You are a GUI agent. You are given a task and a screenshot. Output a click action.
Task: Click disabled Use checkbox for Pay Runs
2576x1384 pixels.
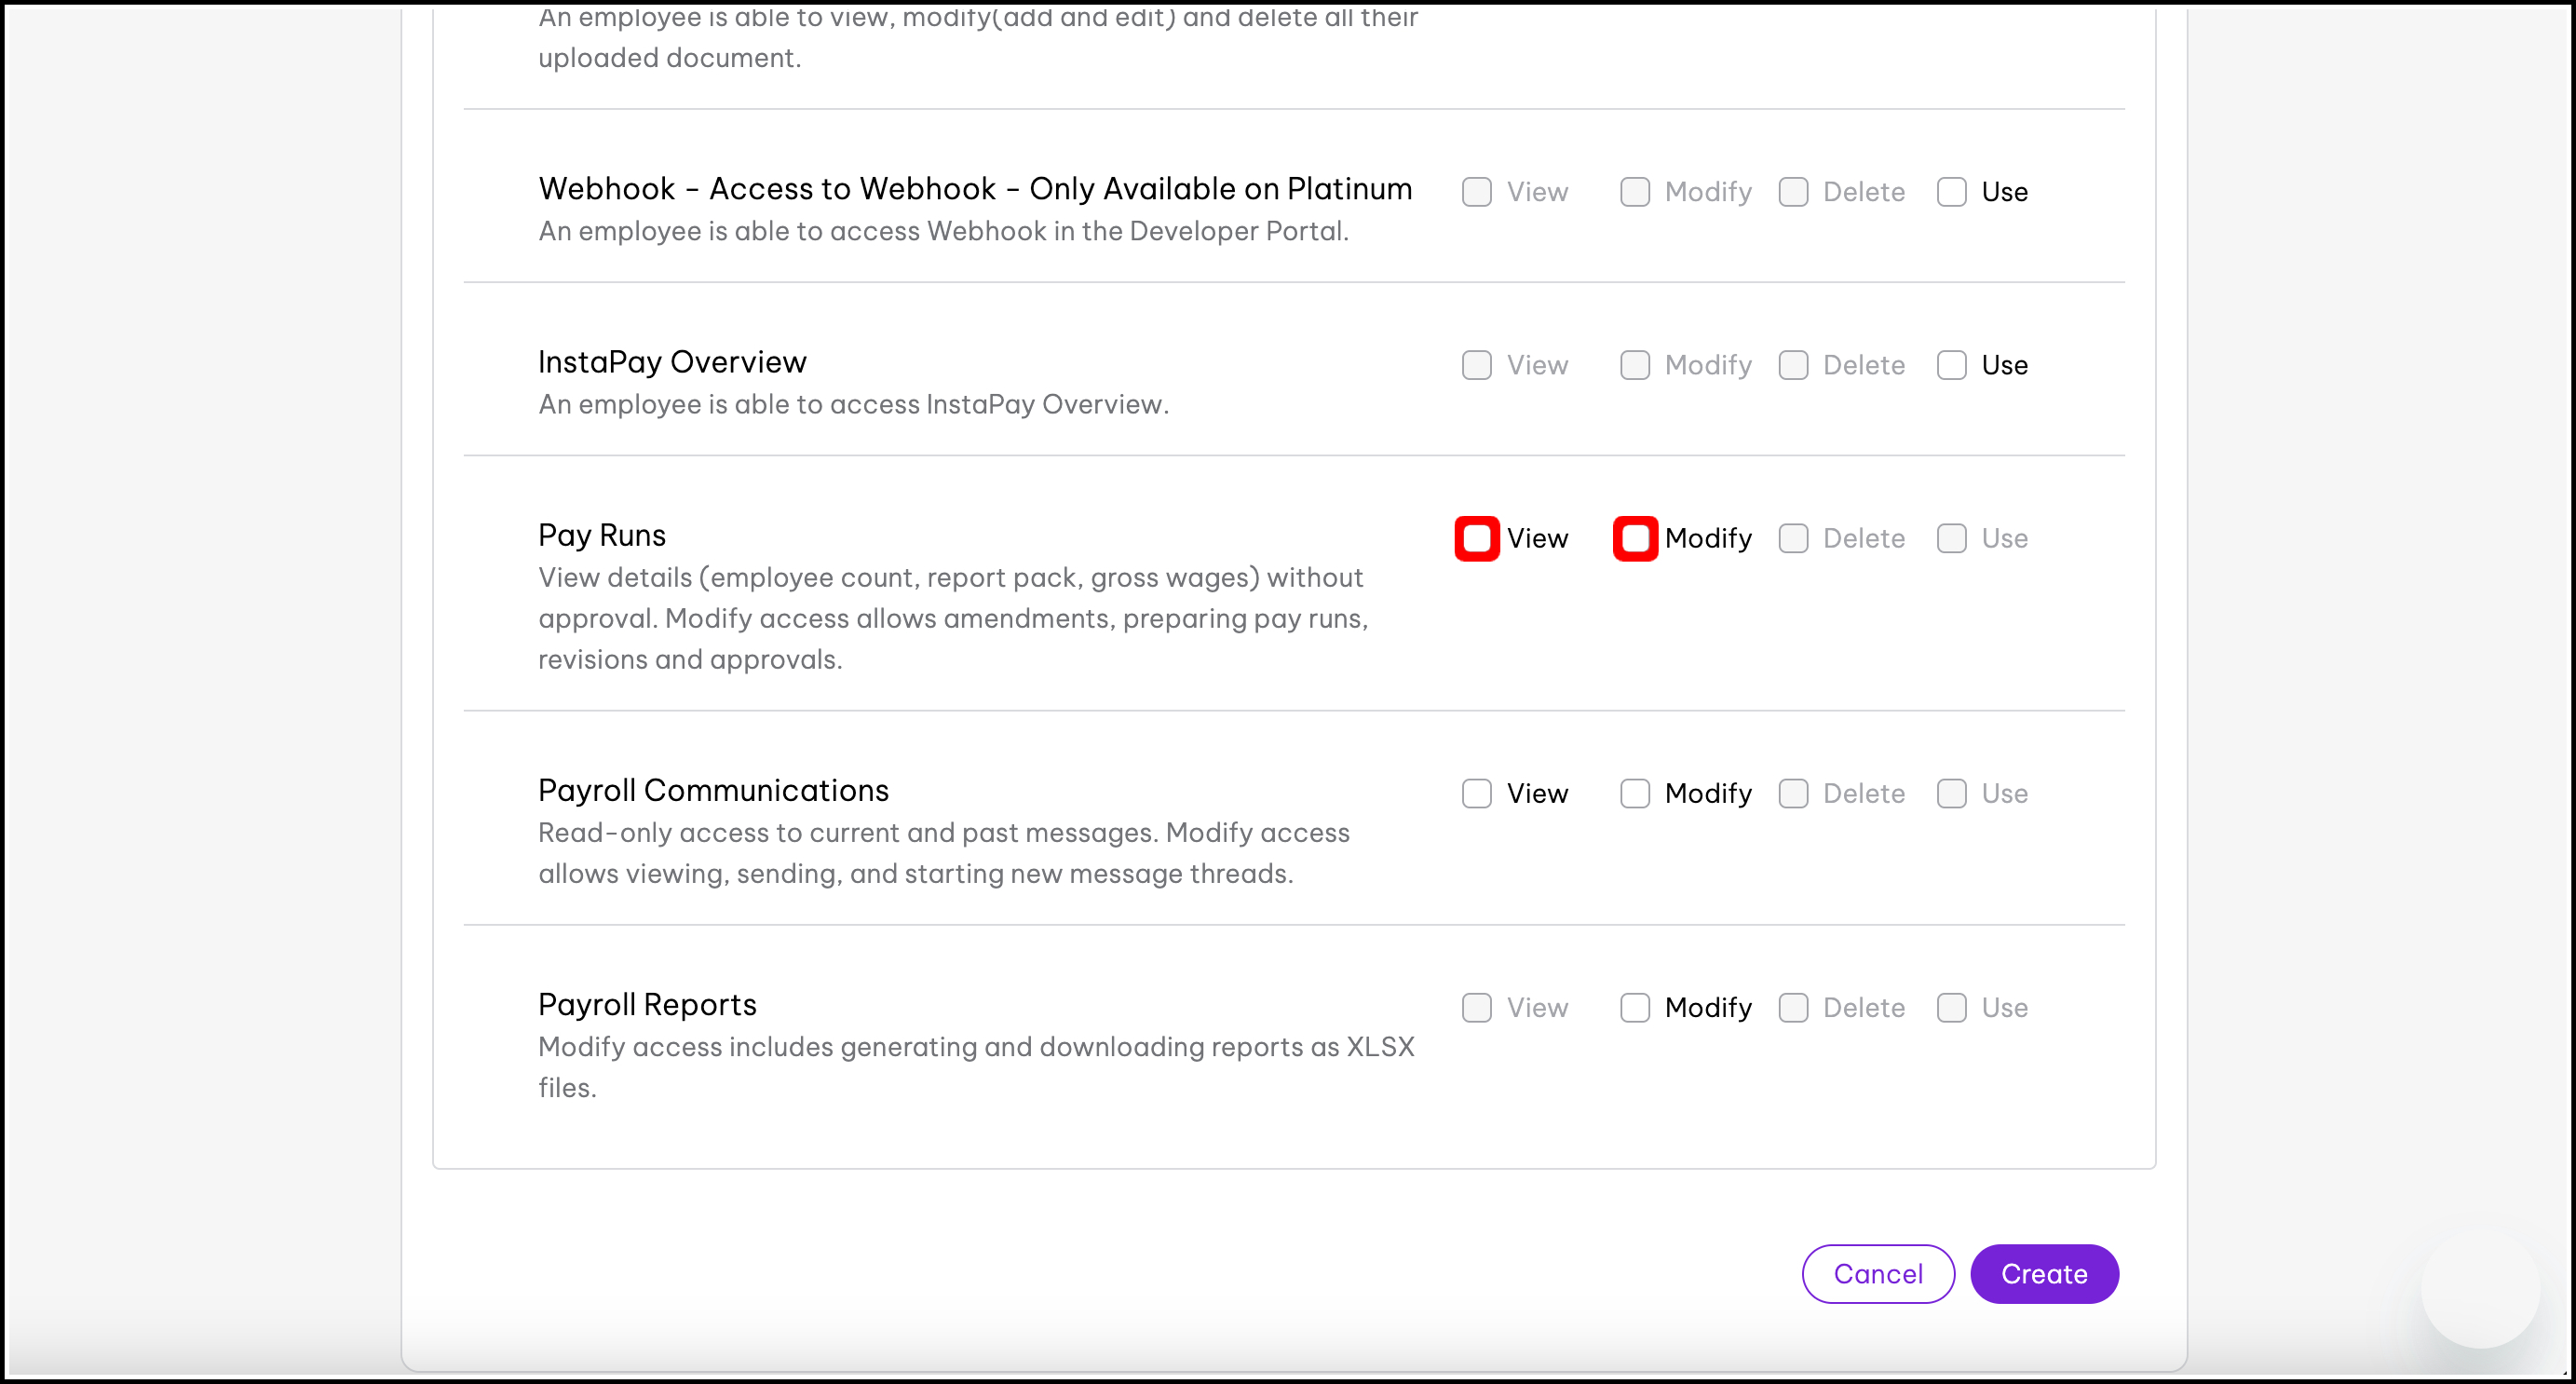pos(1951,539)
